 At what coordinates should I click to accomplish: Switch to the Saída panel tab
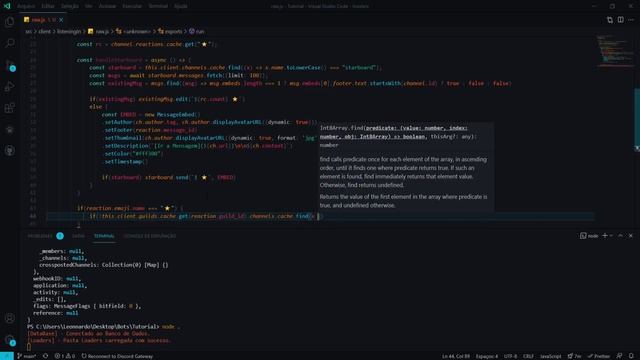78,236
